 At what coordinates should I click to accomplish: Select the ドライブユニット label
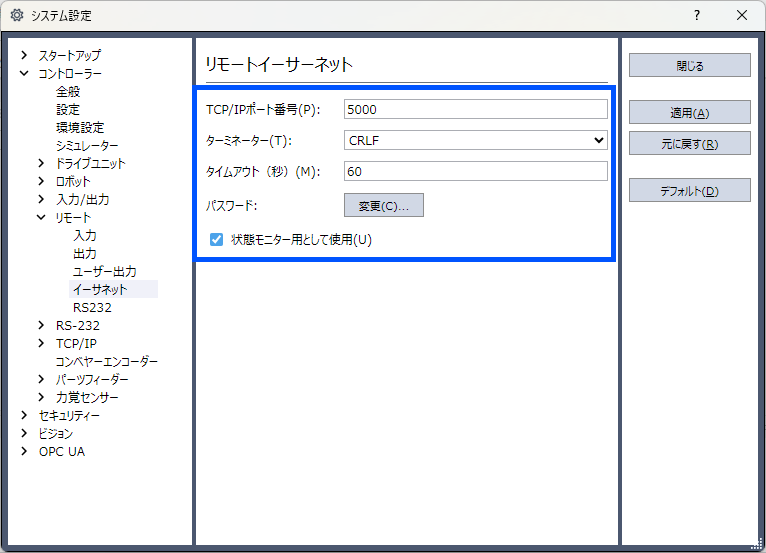[x=90, y=163]
